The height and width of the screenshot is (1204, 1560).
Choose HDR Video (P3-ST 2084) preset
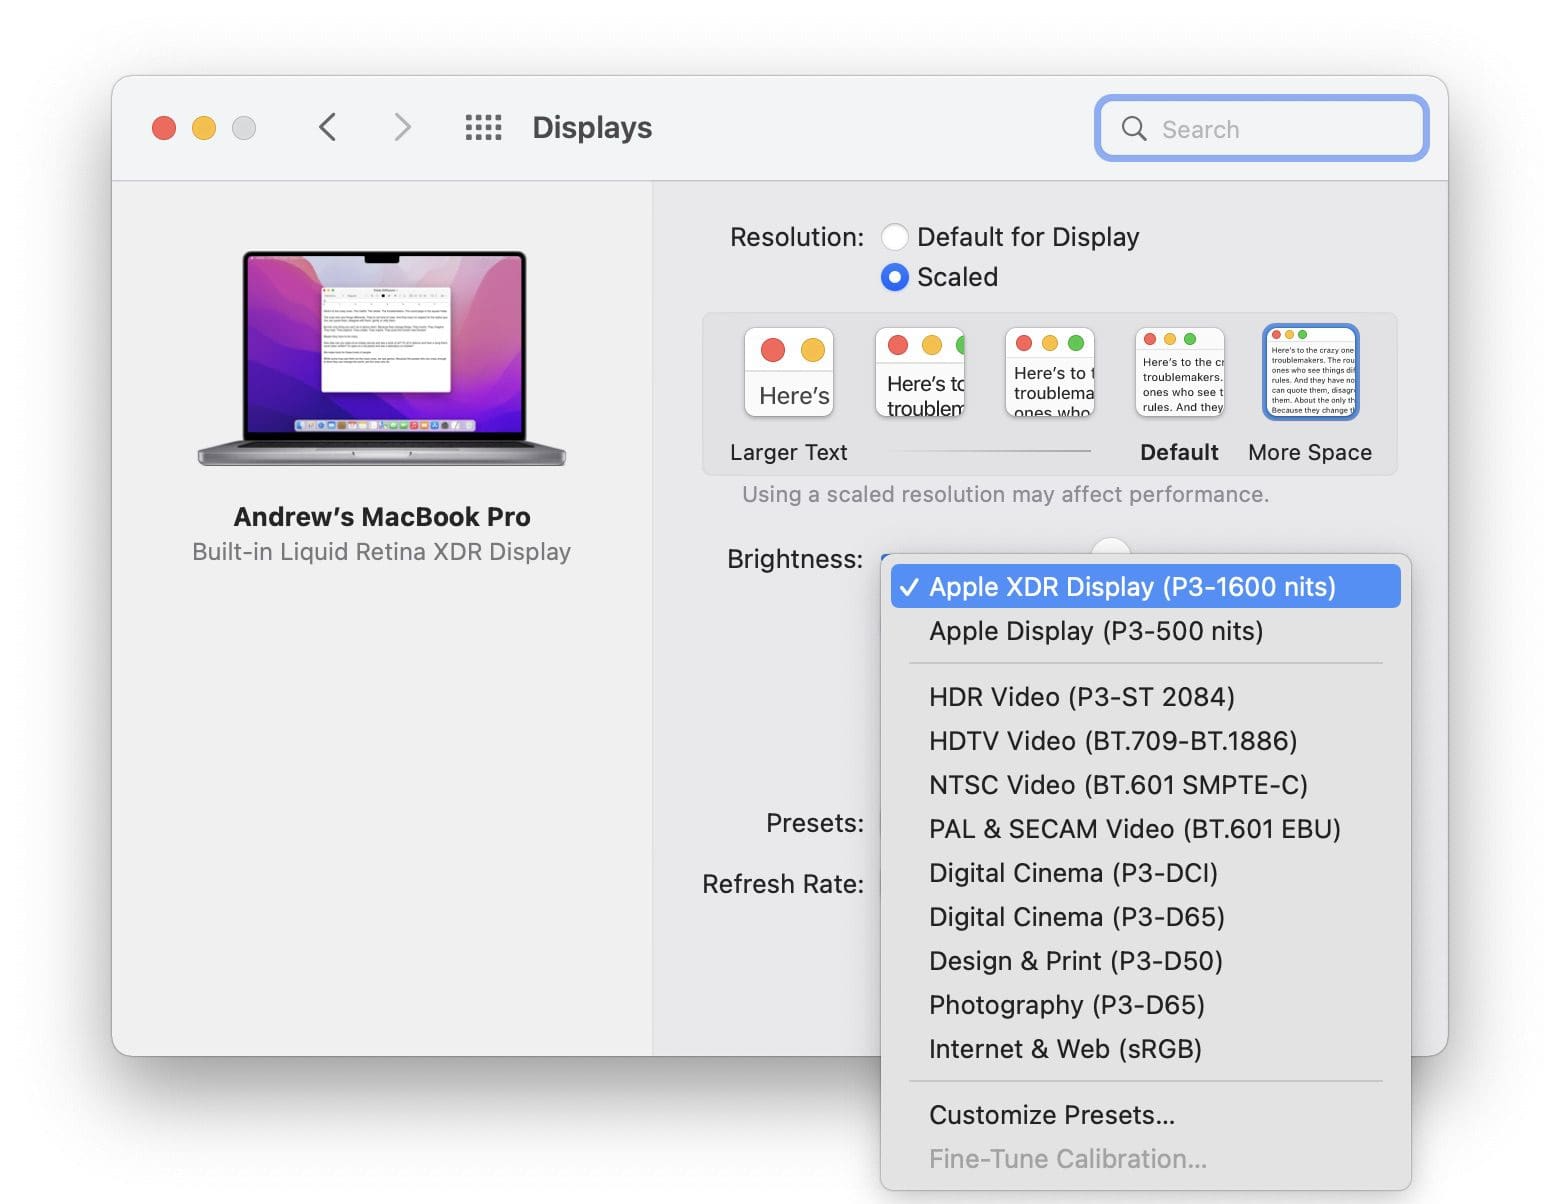click(1146, 697)
